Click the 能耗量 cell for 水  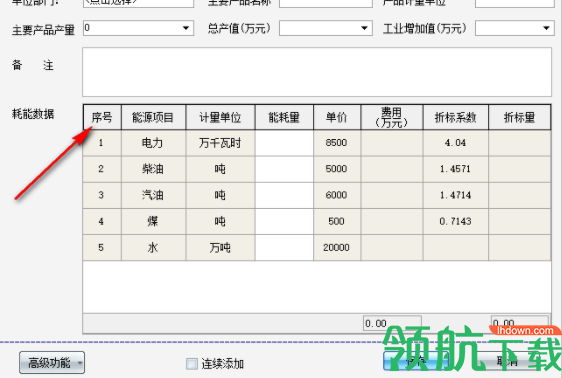click(284, 248)
